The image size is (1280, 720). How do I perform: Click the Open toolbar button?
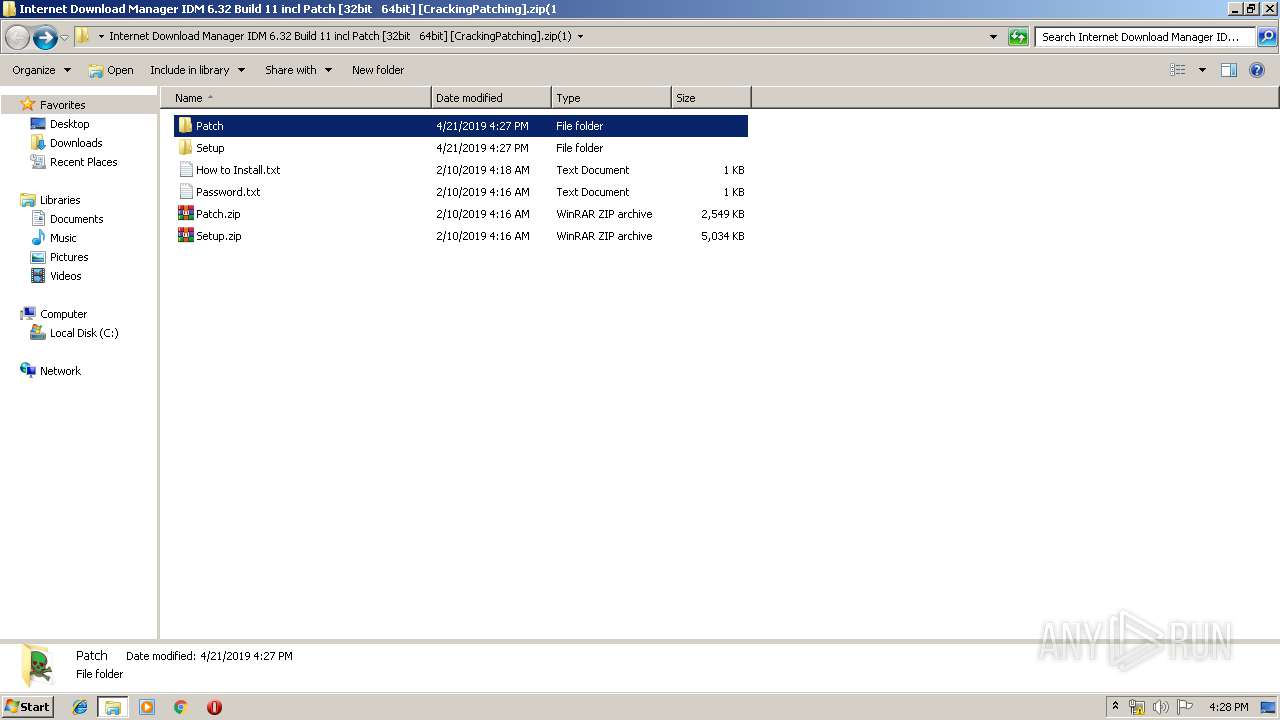point(111,70)
